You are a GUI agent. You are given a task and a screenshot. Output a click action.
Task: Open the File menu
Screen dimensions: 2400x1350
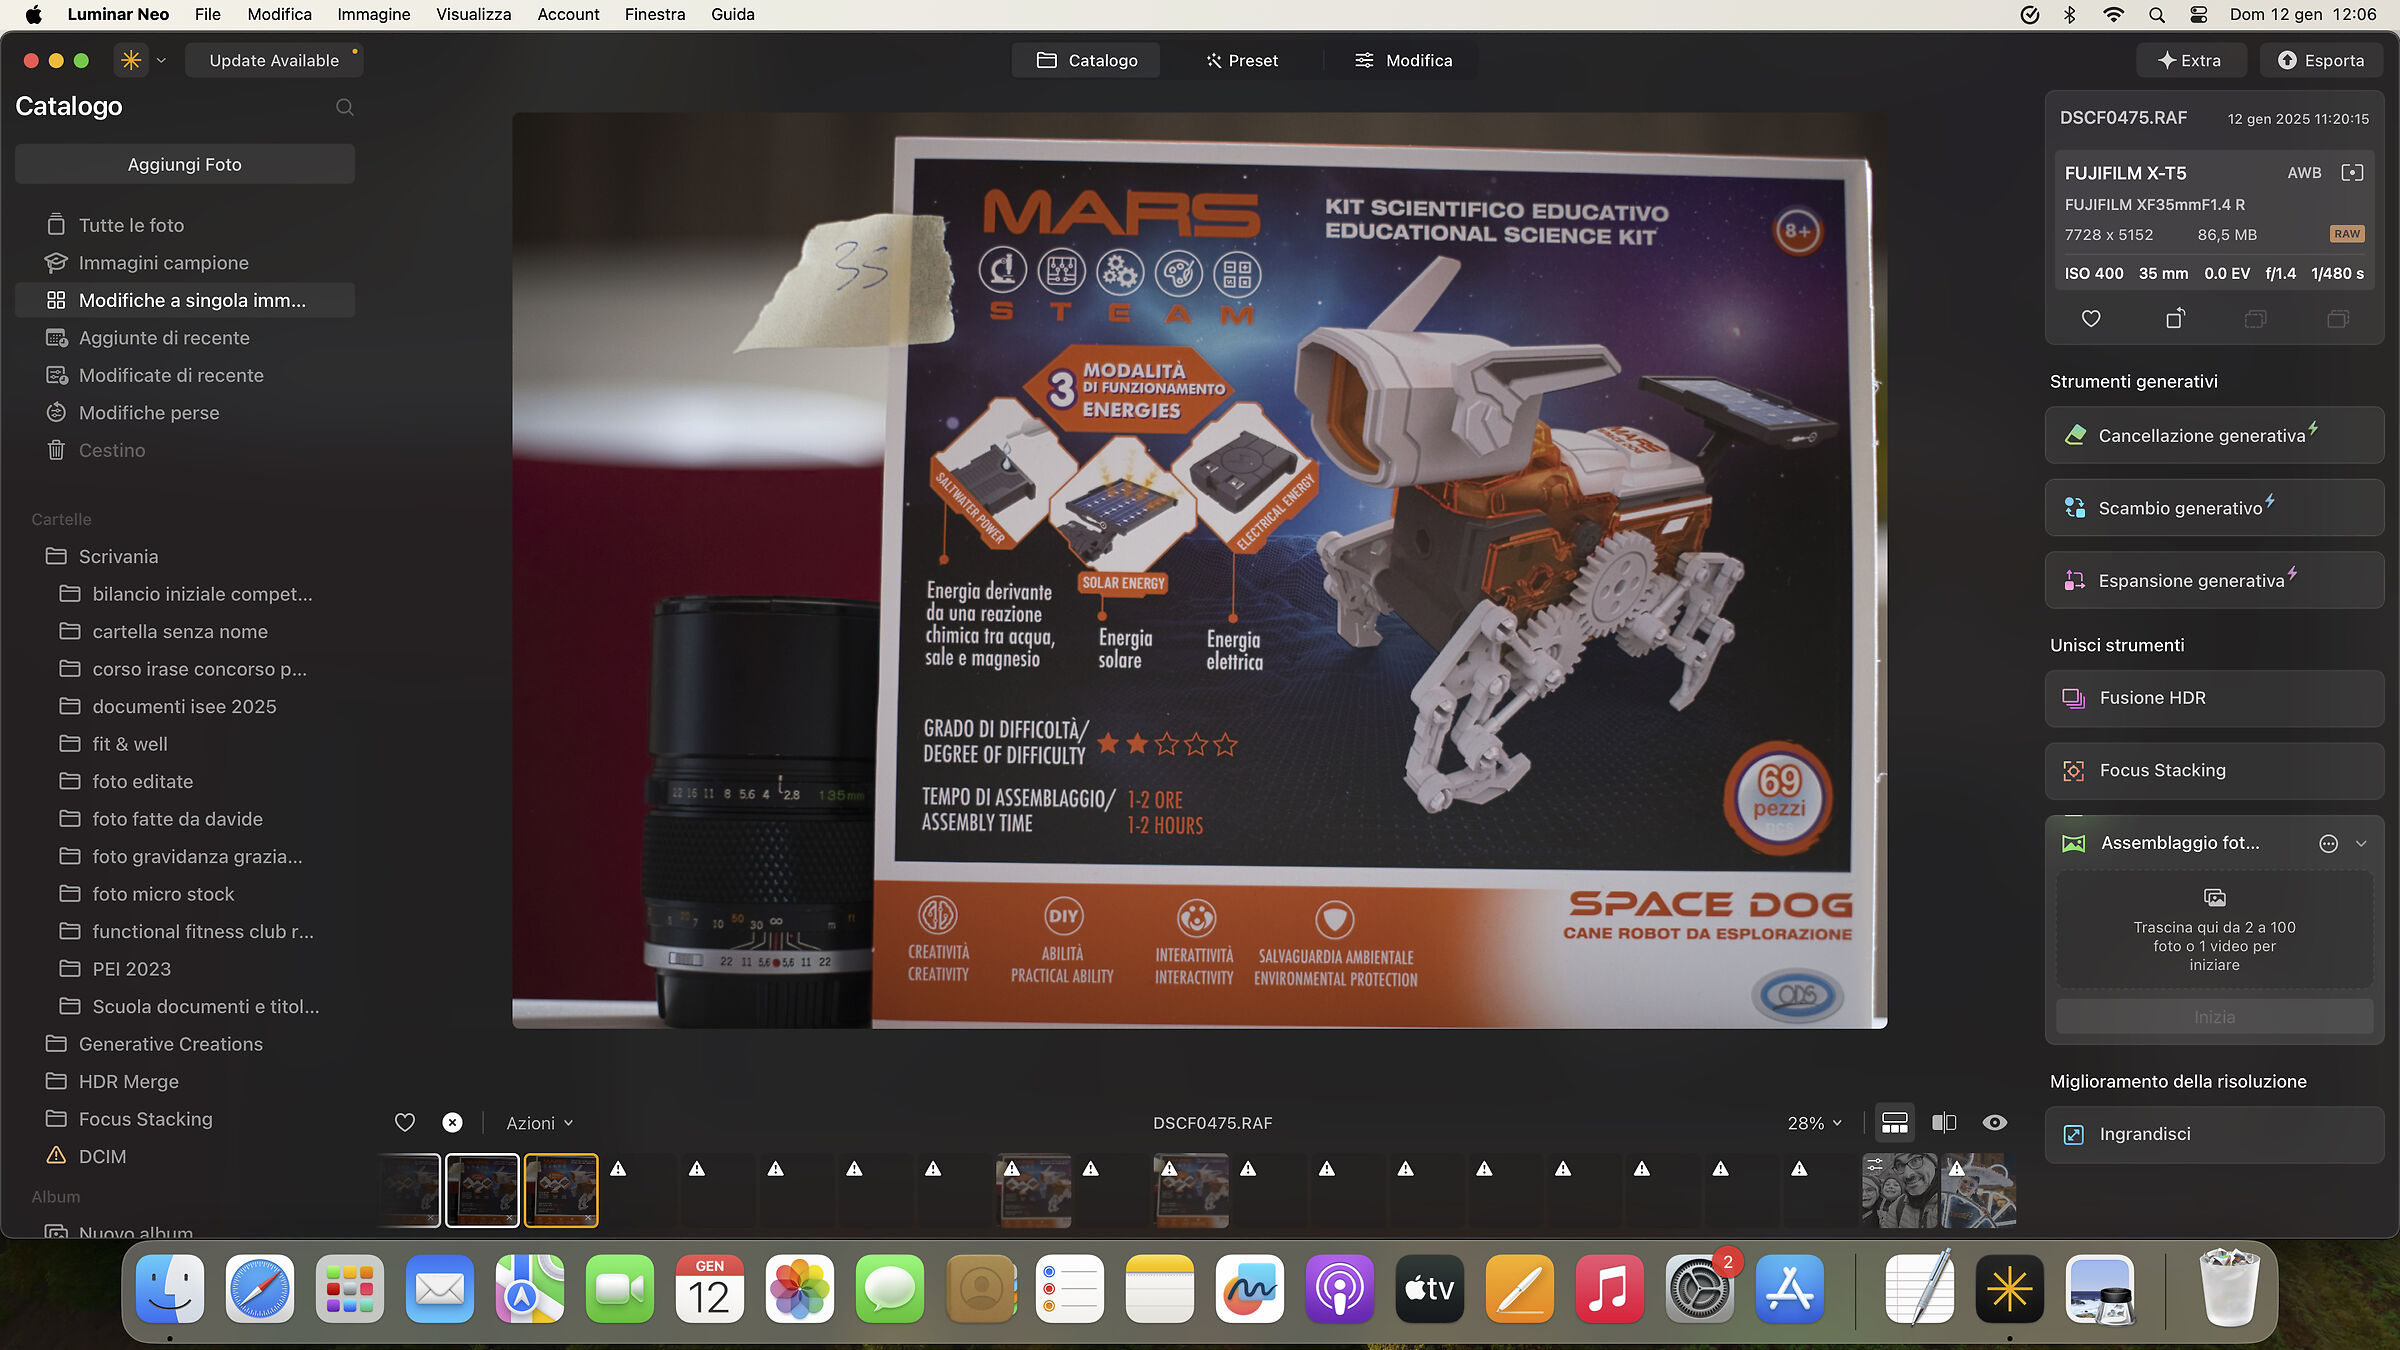tap(208, 14)
